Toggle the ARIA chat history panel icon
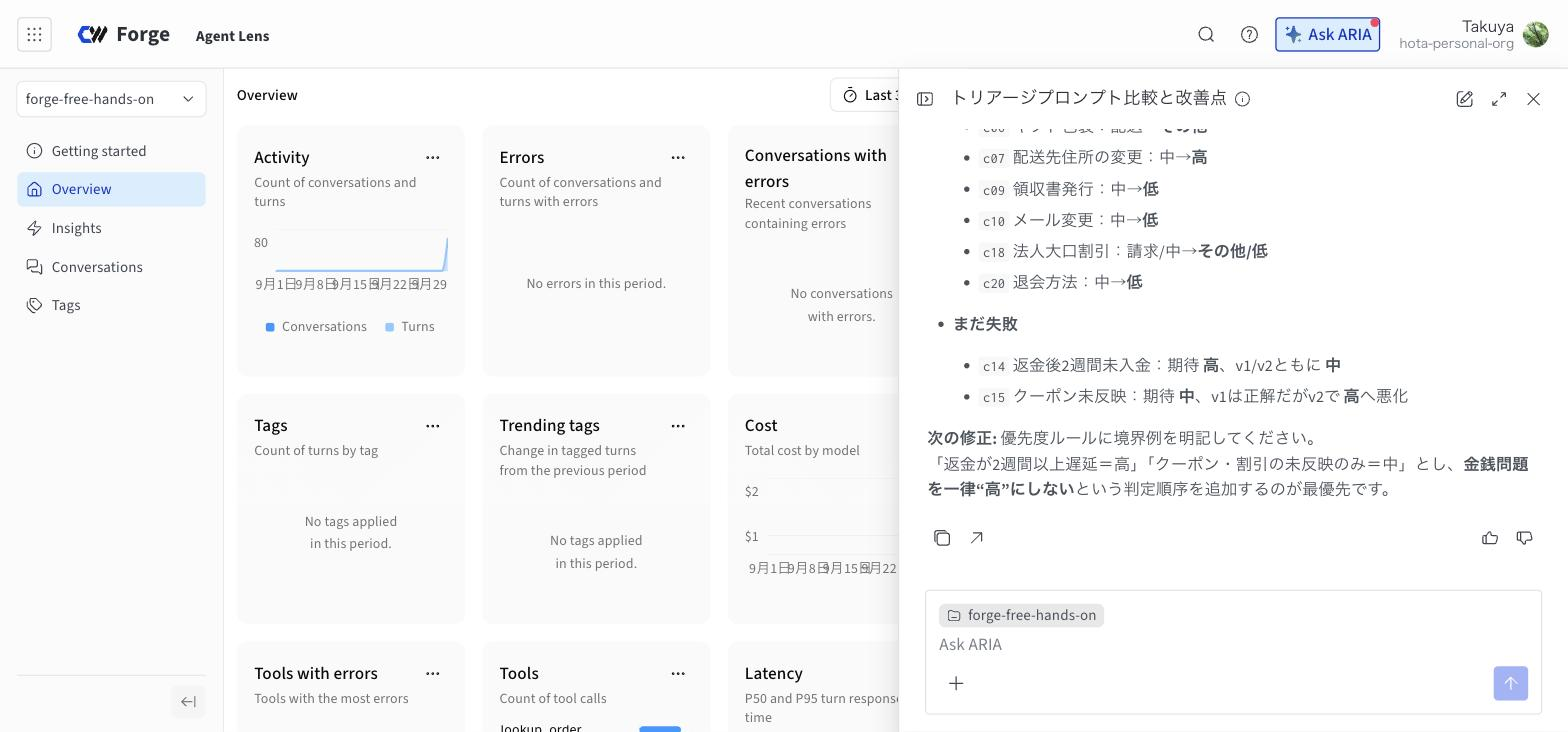The height and width of the screenshot is (732, 1568). (925, 99)
